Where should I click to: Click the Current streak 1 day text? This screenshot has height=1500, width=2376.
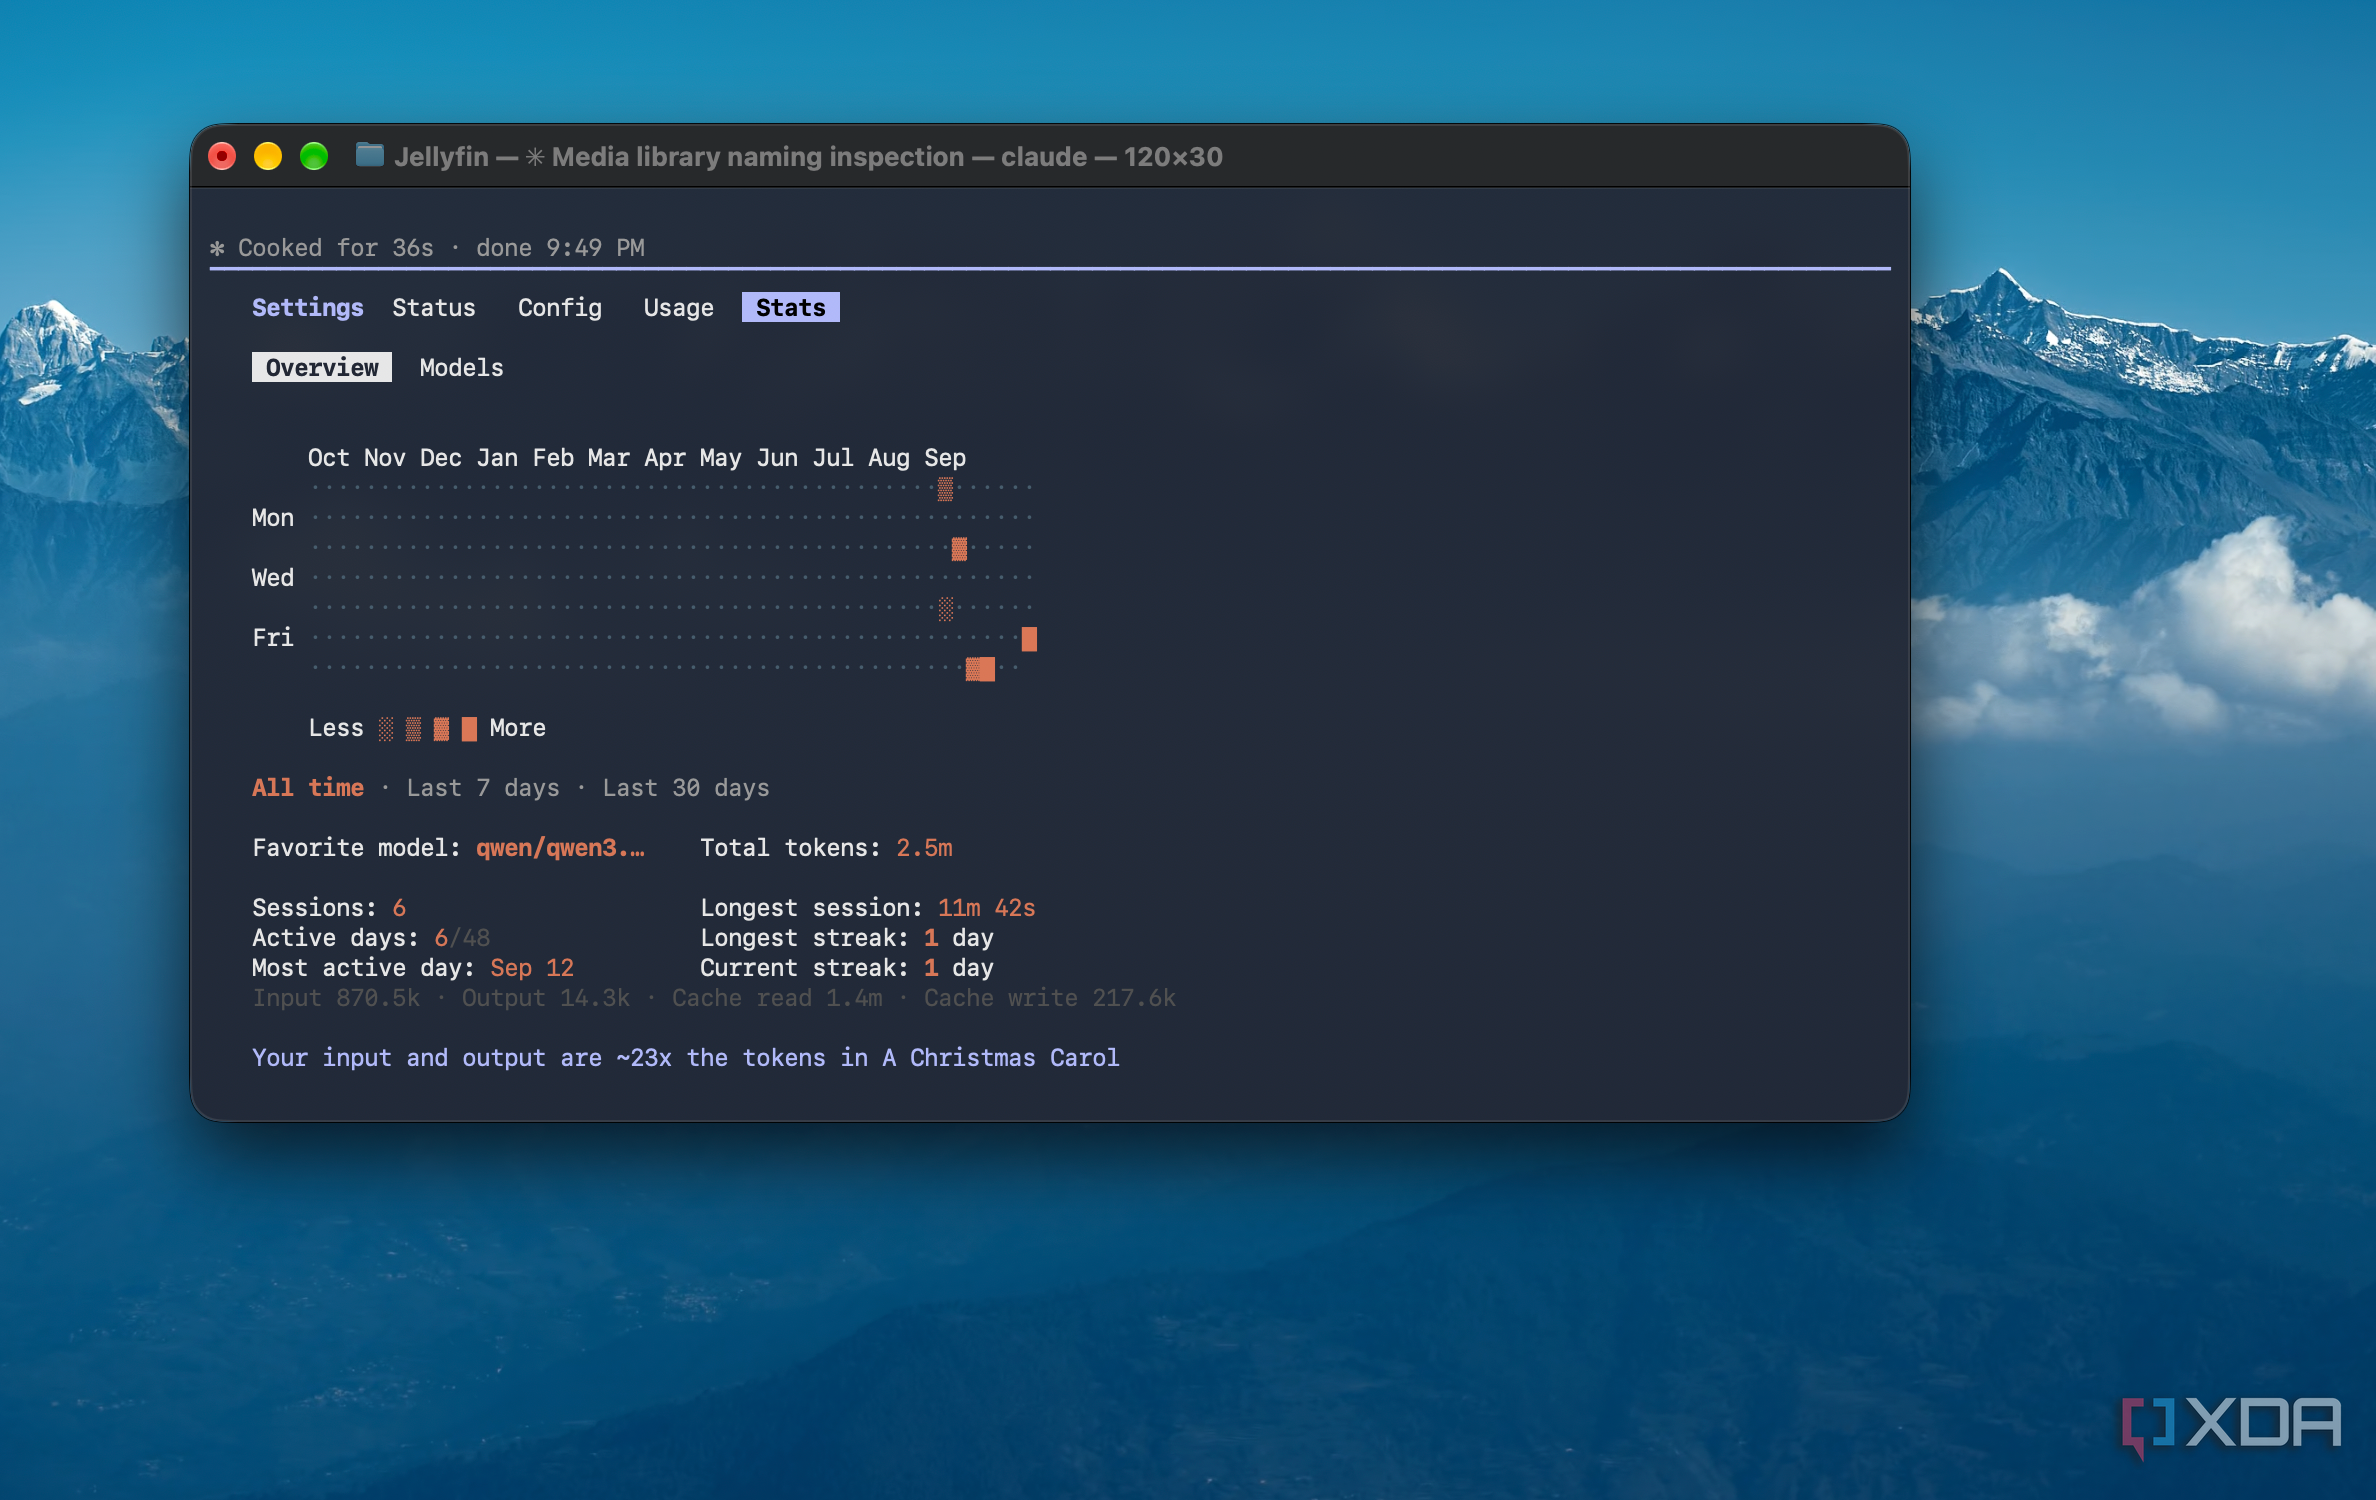[x=847, y=967]
